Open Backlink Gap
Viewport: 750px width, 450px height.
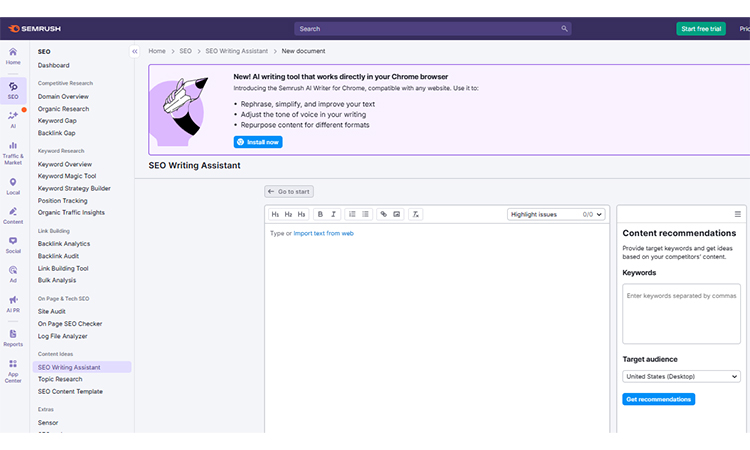tap(56, 133)
